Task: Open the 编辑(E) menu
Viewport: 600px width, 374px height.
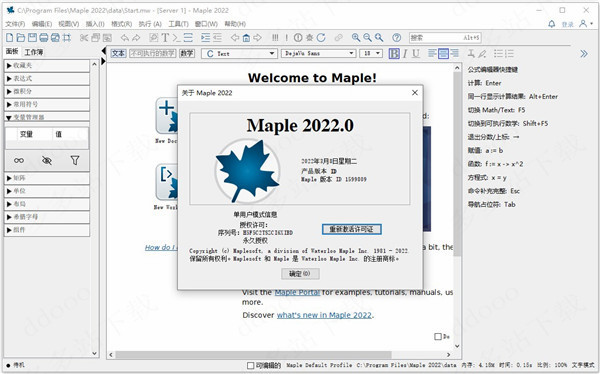Action: [x=42, y=24]
